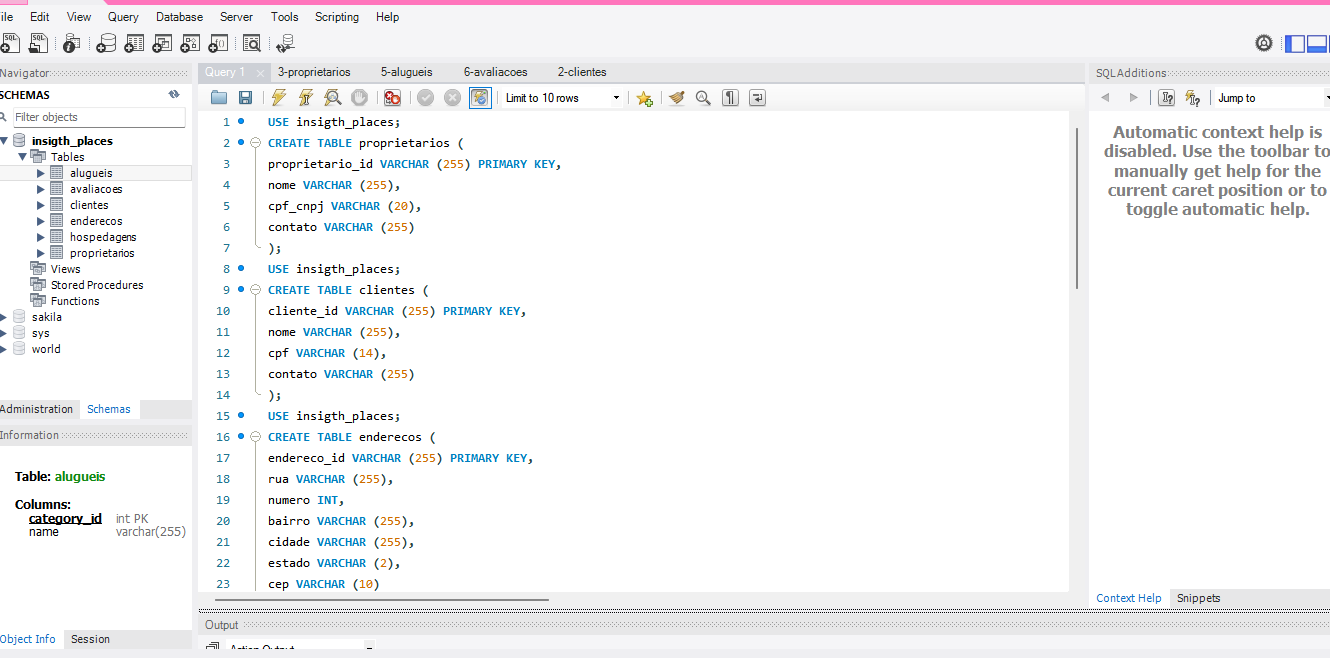
Task: Open the Database menu
Action: (x=179, y=17)
